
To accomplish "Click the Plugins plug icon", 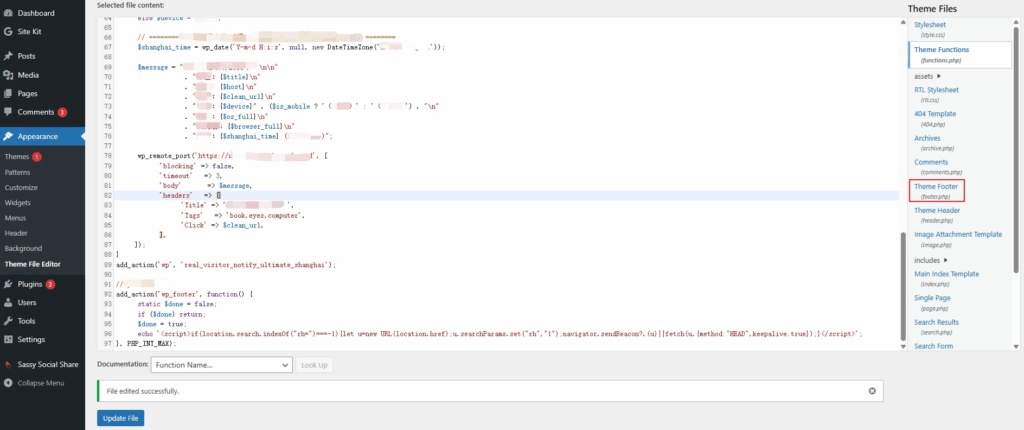I will (x=8, y=284).
